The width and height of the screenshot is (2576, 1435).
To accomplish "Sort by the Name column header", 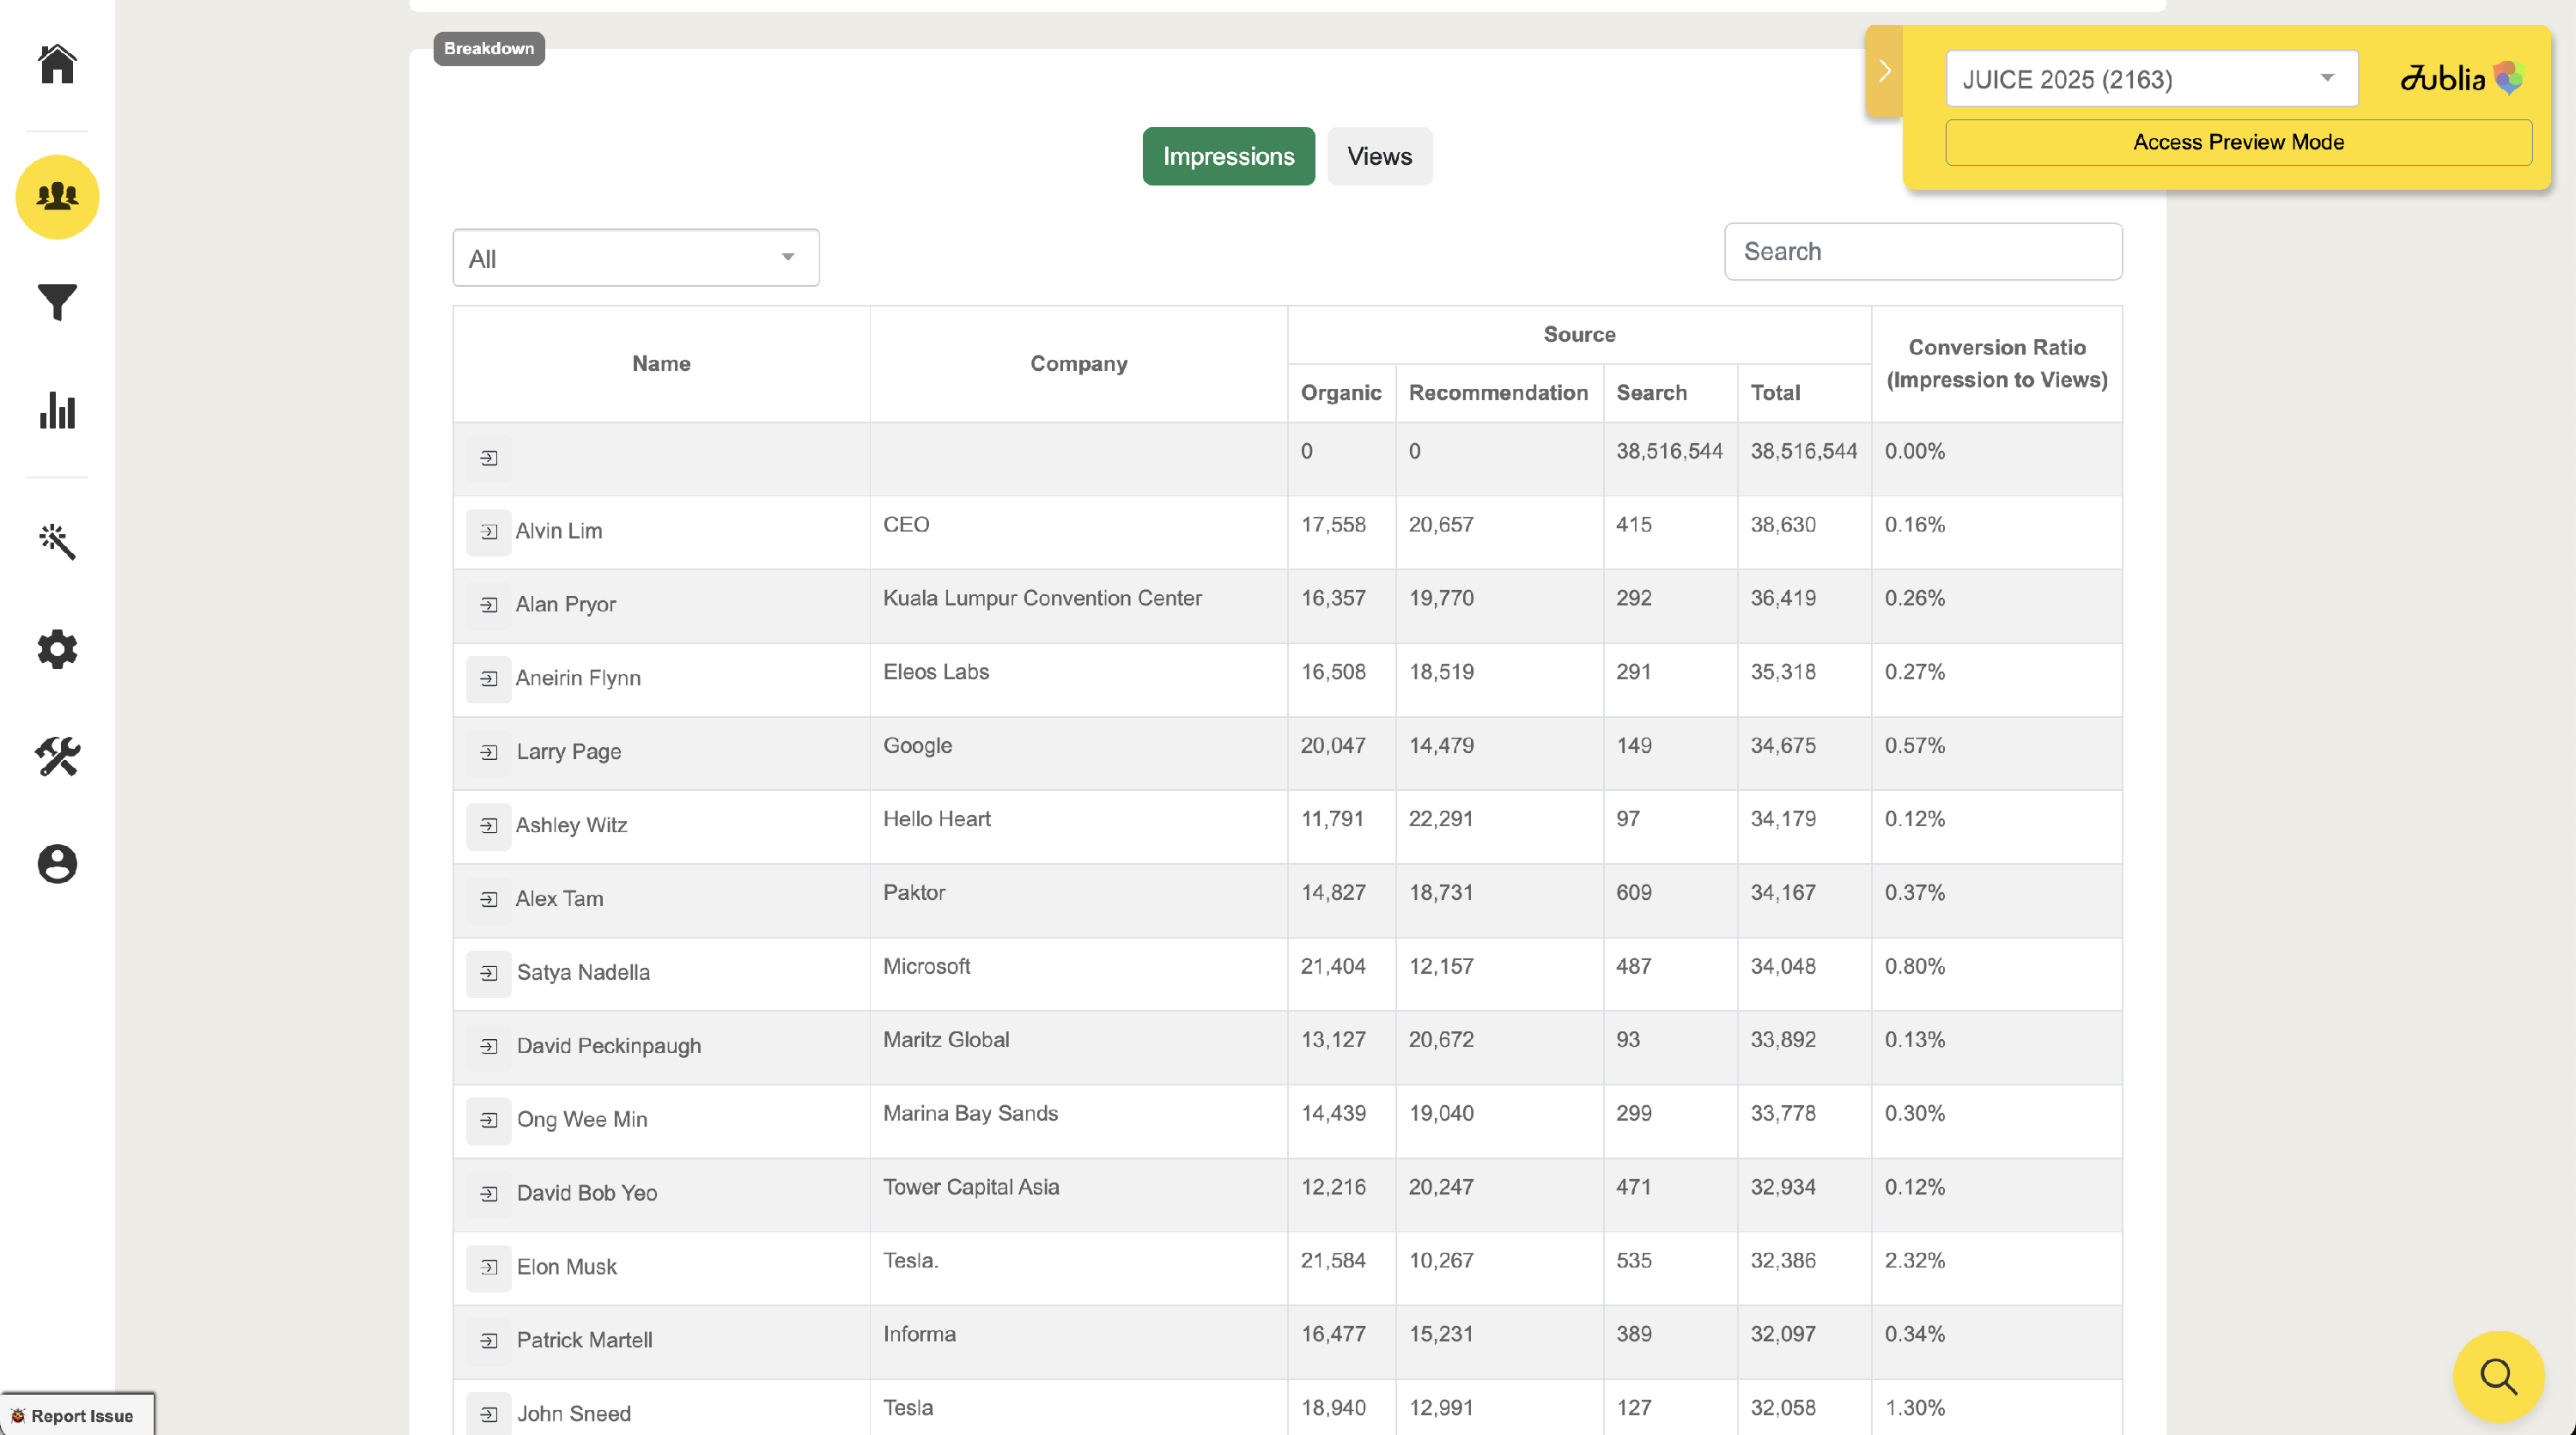I will point(661,364).
